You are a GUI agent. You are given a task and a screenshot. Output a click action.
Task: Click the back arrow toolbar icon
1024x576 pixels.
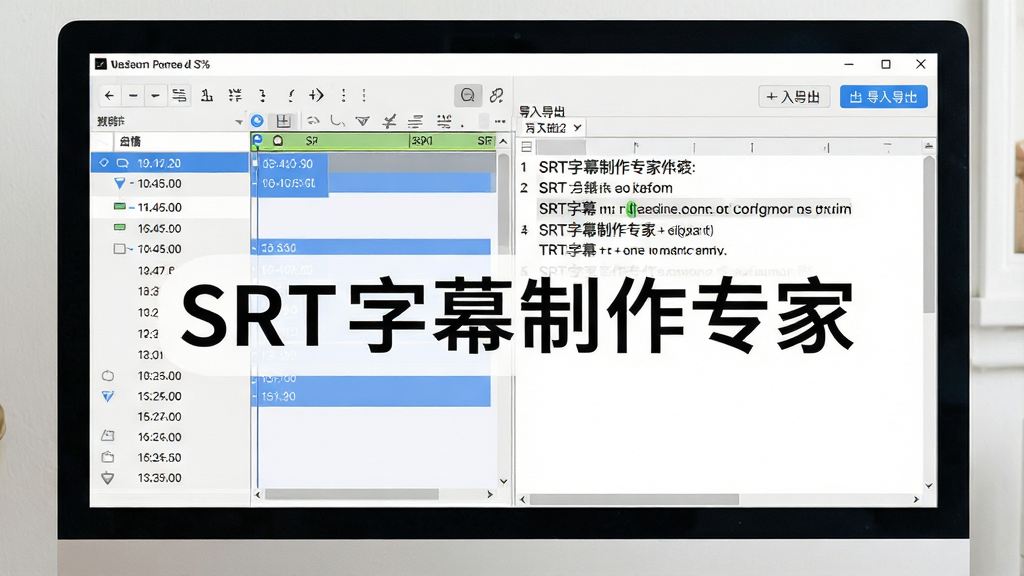(x=109, y=95)
